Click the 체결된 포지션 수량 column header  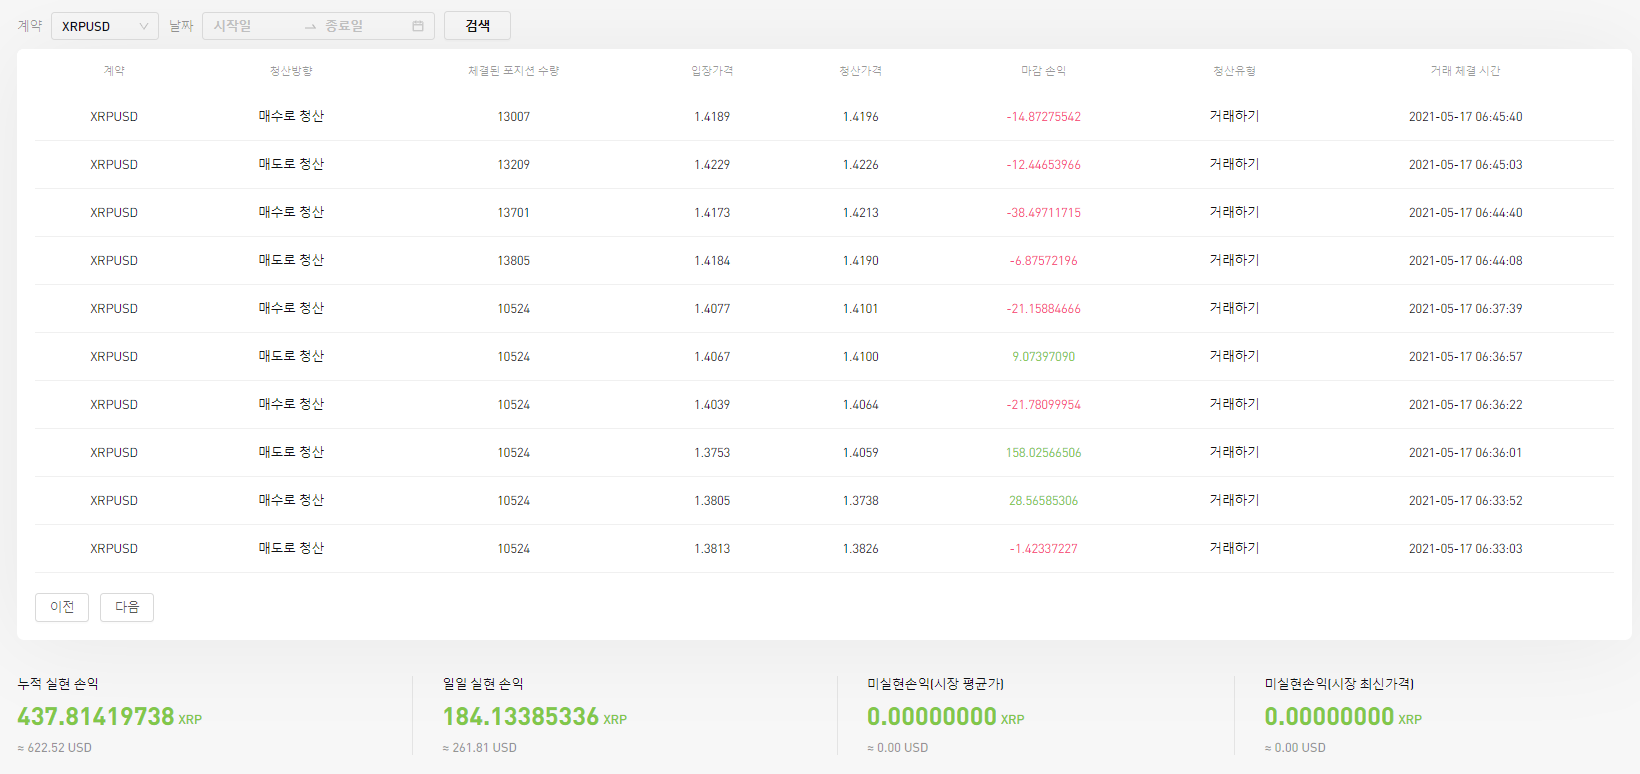tap(513, 71)
